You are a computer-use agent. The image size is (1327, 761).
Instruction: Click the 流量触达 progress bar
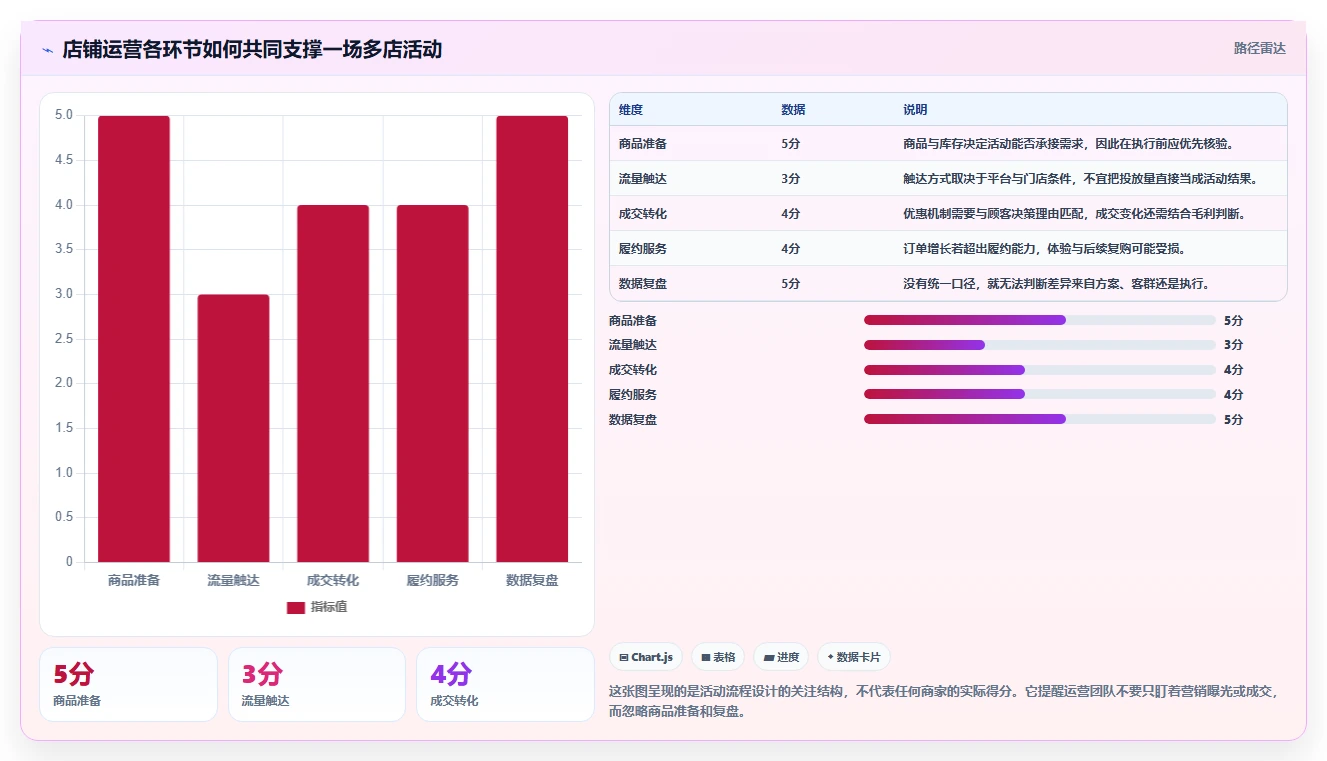[1040, 345]
